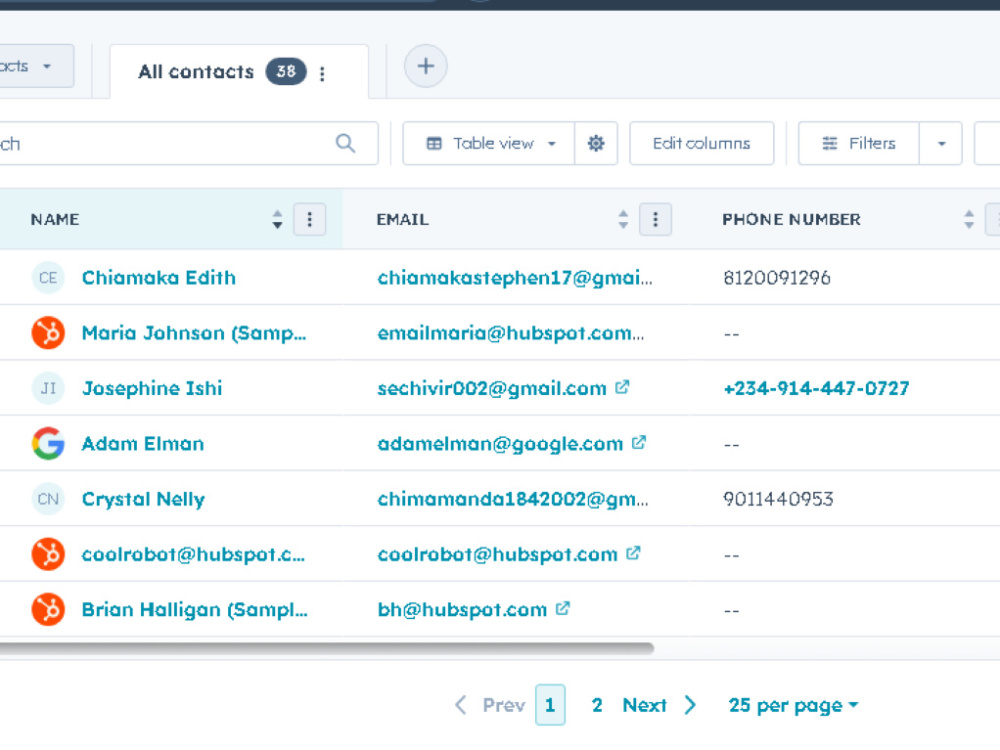Expand the Filters dropdown arrow

[x=941, y=143]
